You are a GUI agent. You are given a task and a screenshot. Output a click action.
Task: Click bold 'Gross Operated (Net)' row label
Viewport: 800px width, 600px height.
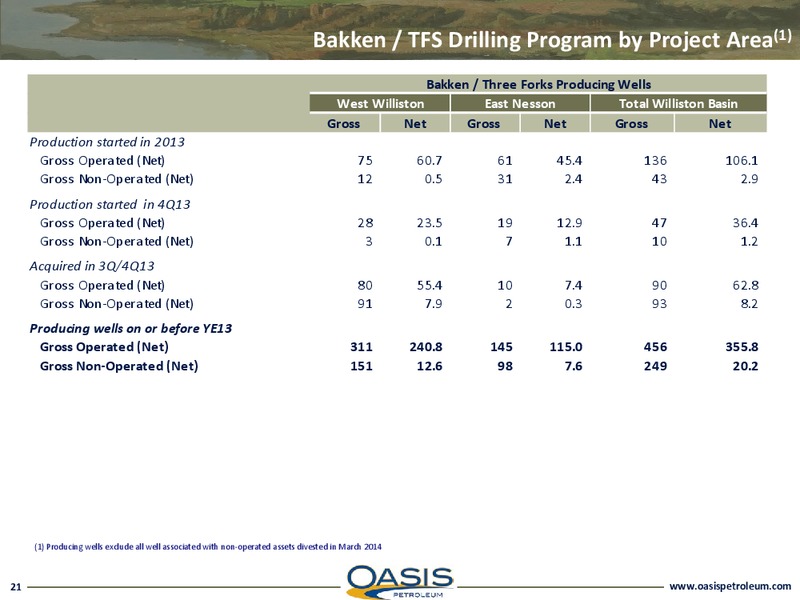pyautogui.click(x=104, y=347)
